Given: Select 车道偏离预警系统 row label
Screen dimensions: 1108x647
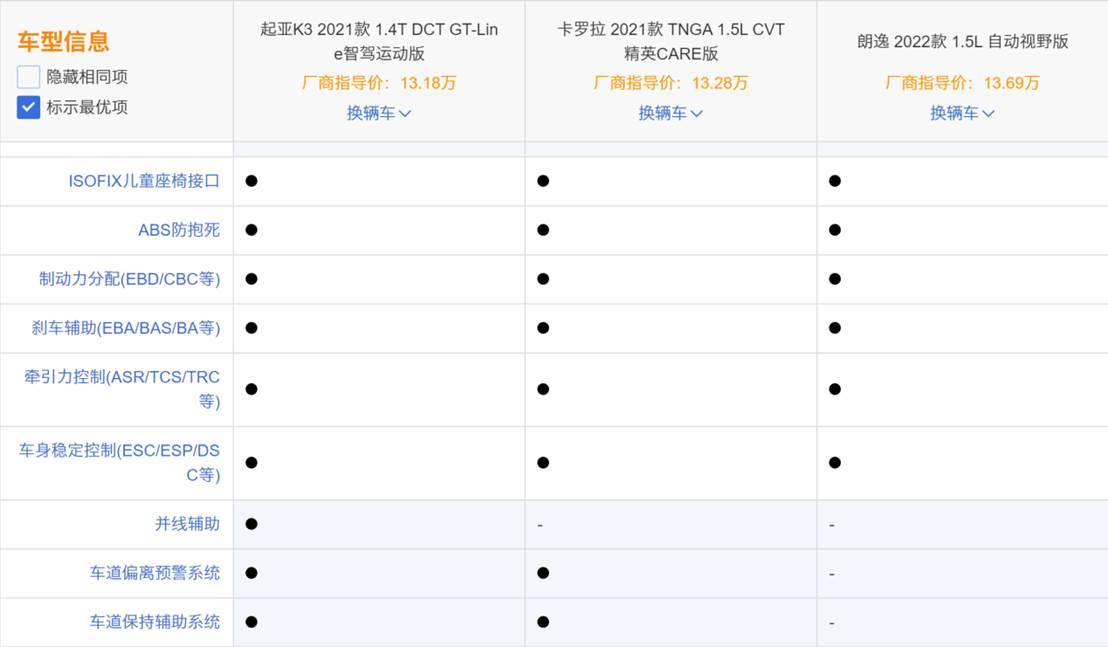Looking at the screenshot, I should tap(155, 573).
